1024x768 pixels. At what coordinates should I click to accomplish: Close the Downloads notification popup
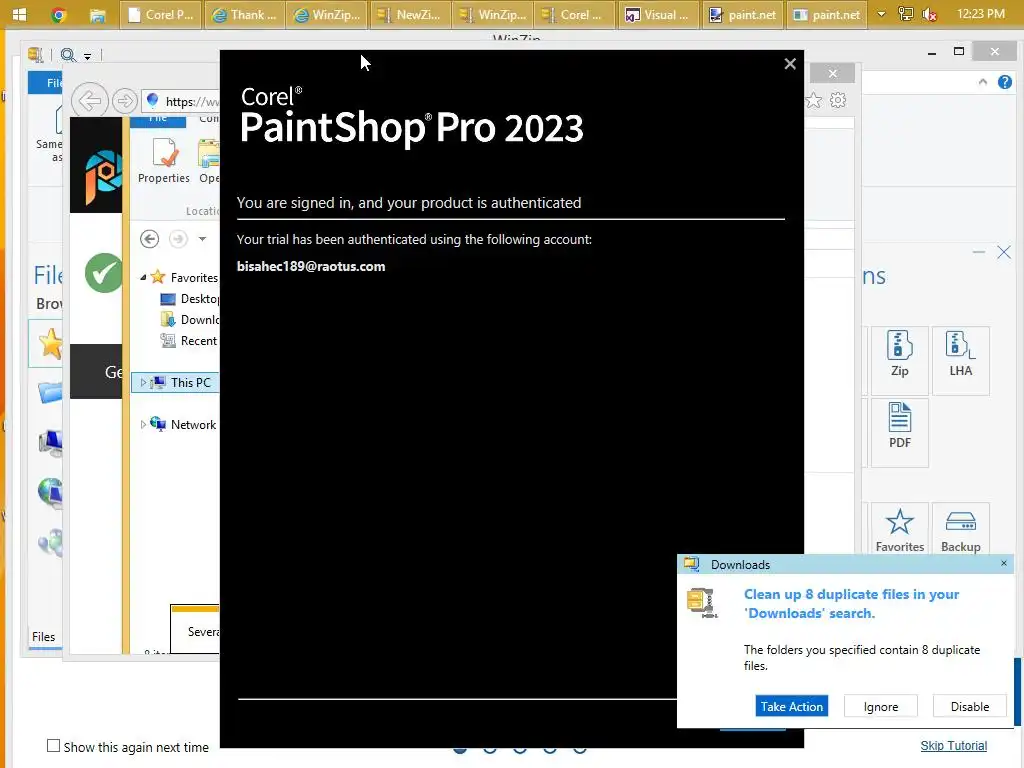click(x=1004, y=563)
